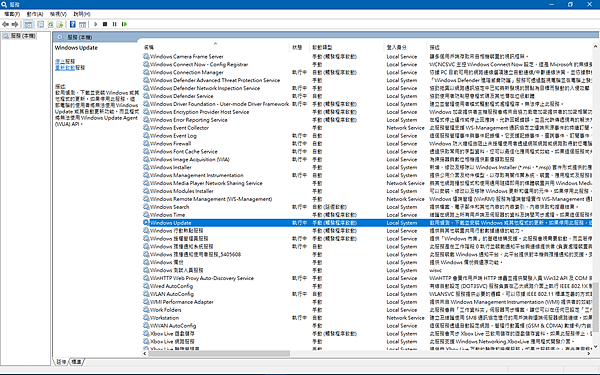Select the Windows Firewall service row
The image size is (600, 375).
[x=367, y=143]
